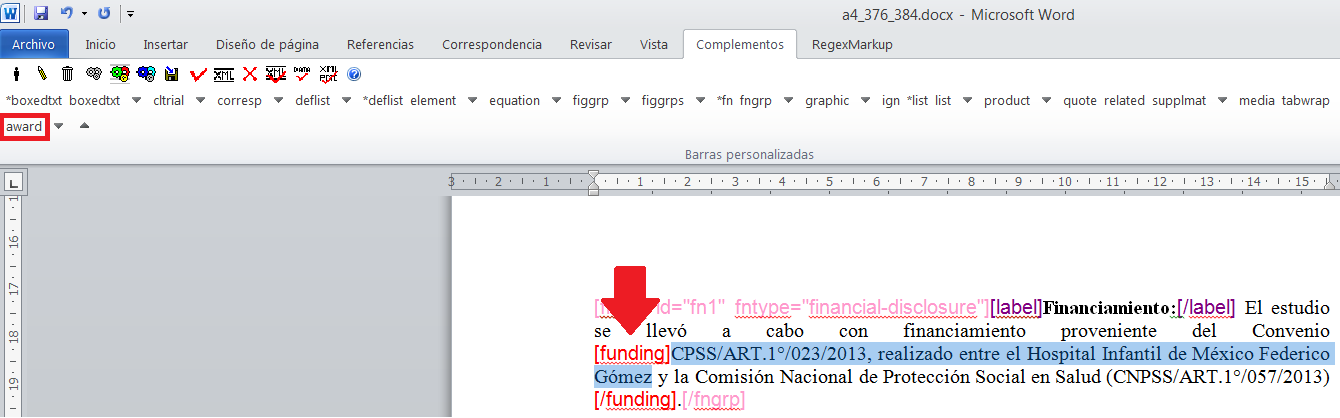Click the Save icon in quick access

click(41, 14)
